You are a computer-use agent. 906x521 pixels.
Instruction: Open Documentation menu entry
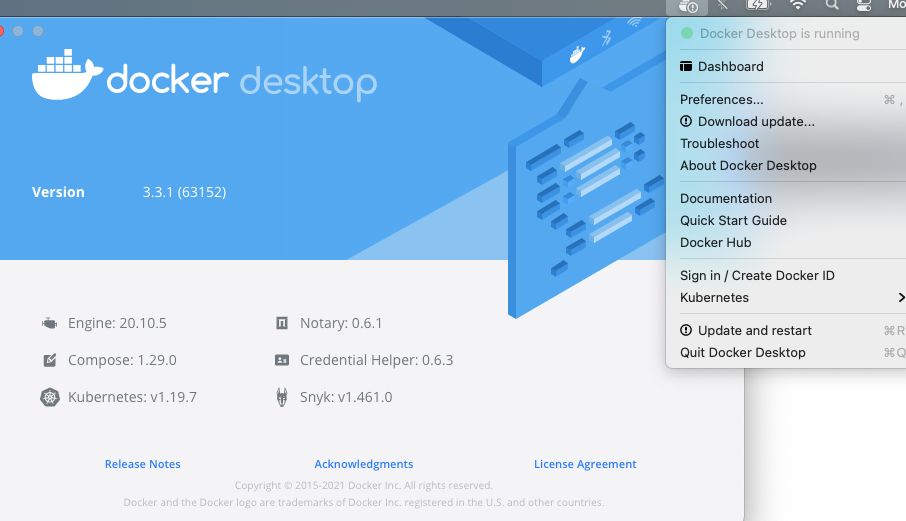[726, 198]
